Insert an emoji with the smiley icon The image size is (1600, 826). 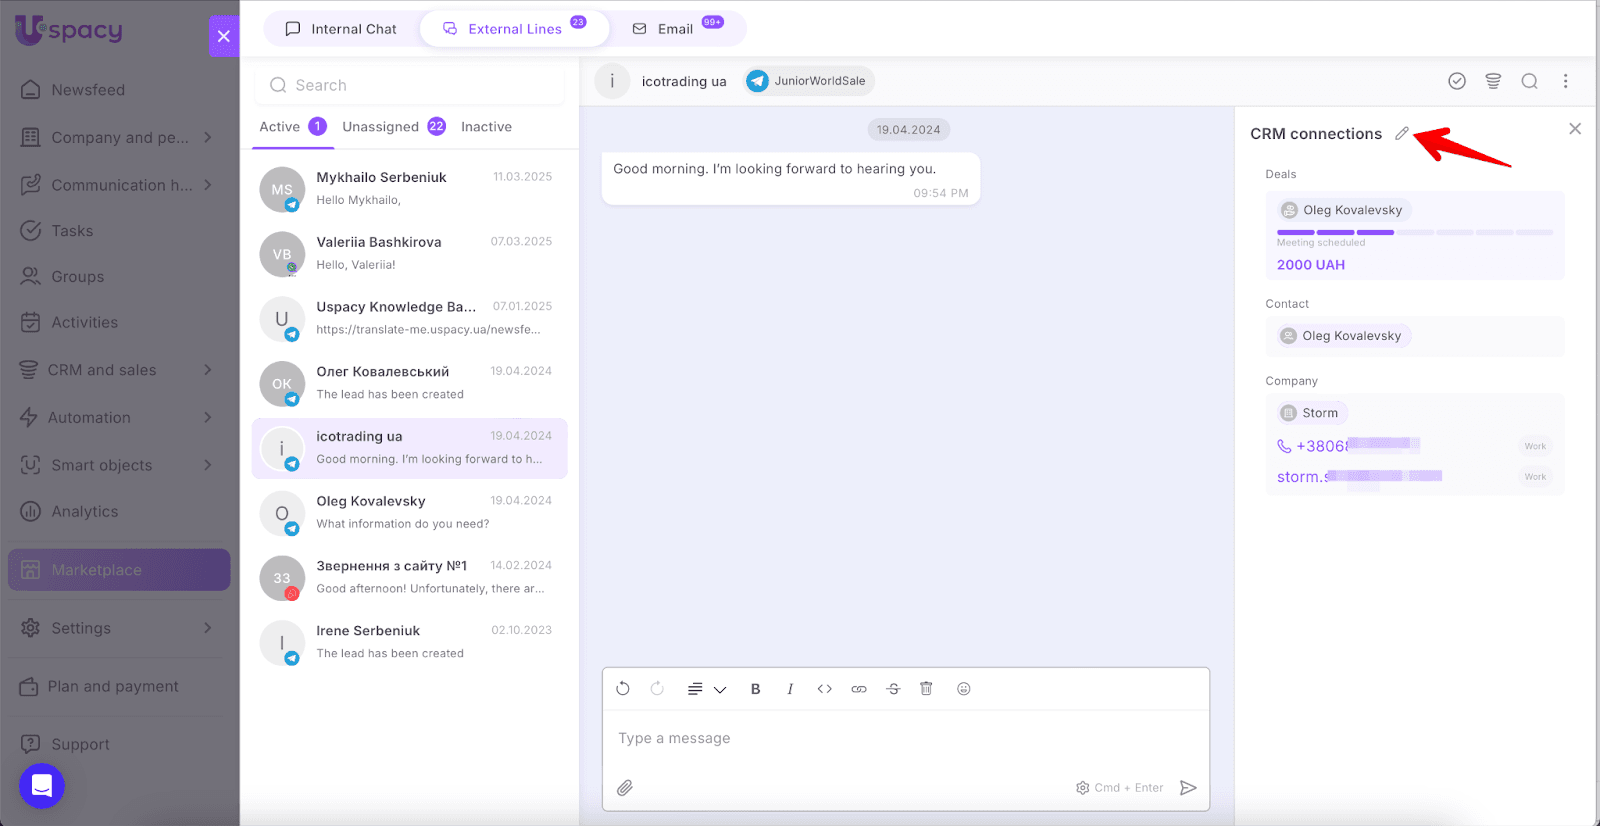[964, 689]
